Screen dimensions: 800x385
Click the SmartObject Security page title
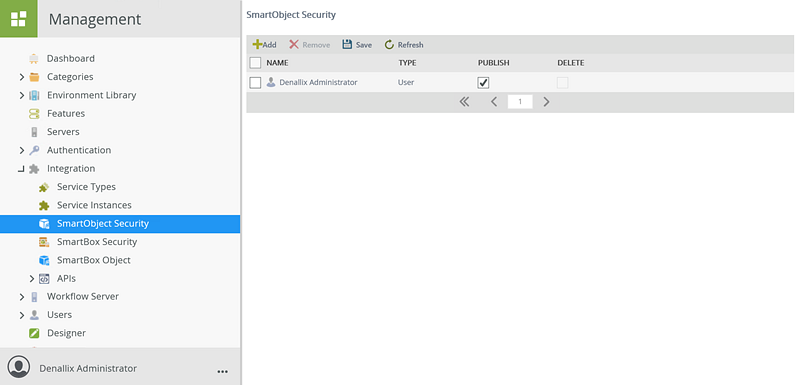(x=291, y=15)
